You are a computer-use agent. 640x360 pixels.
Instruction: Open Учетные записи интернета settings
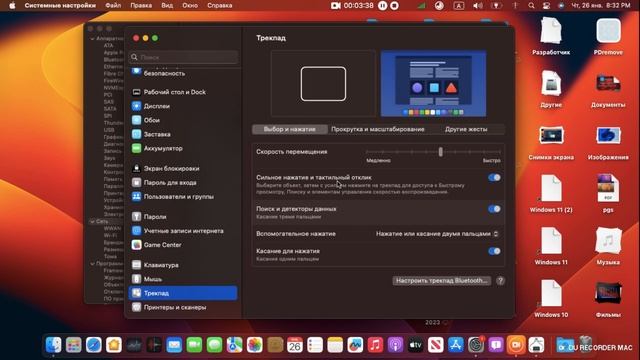click(183, 231)
